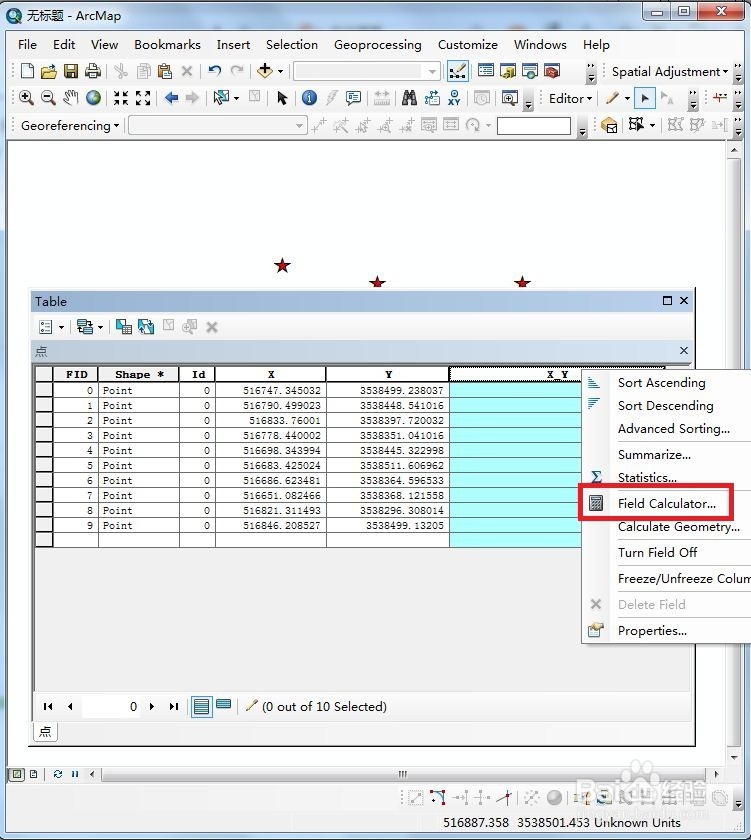The image size is (751, 840).
Task: Show all records view button
Action: 201,707
